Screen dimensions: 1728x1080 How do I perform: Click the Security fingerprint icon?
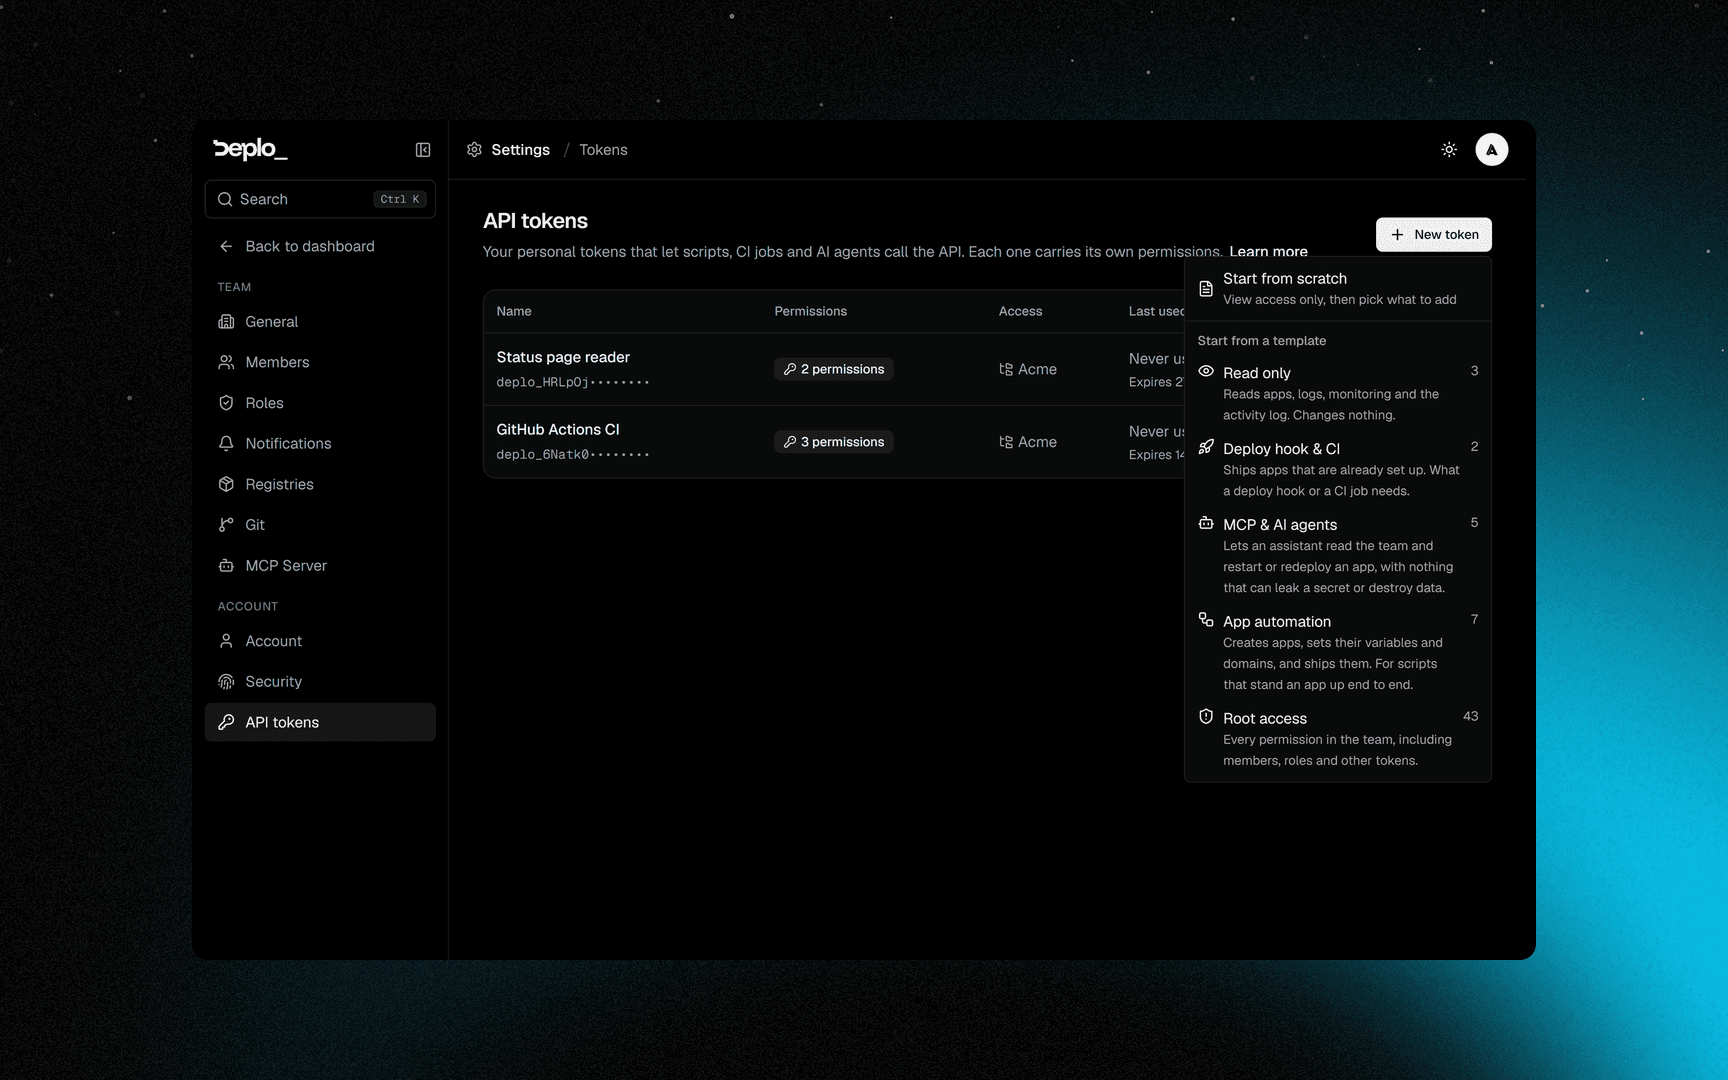coord(226,682)
